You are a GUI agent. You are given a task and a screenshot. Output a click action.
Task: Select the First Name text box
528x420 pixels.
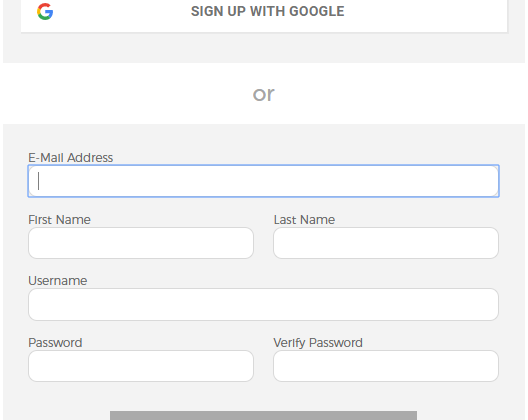click(x=141, y=243)
